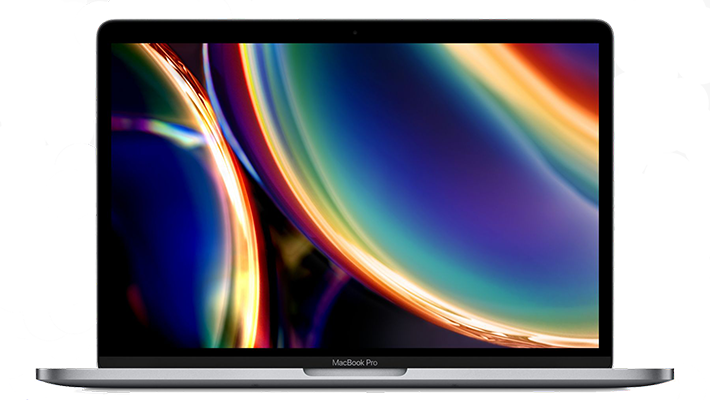Click the bottom bezel right of MacBook Pro label
The width and height of the screenshot is (710, 400).
(x=490, y=360)
